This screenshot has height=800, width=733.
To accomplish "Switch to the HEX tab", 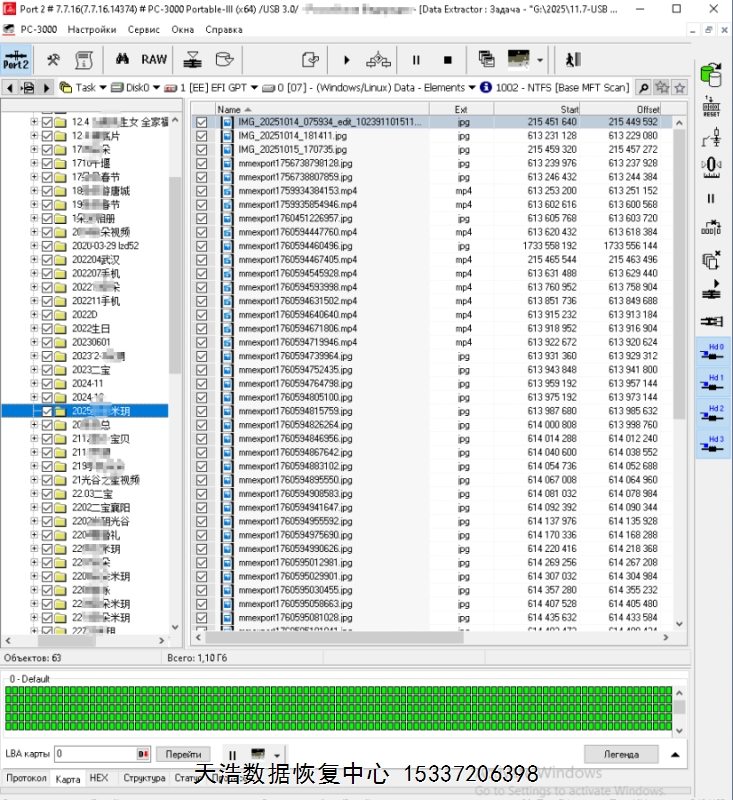I will 99,778.
